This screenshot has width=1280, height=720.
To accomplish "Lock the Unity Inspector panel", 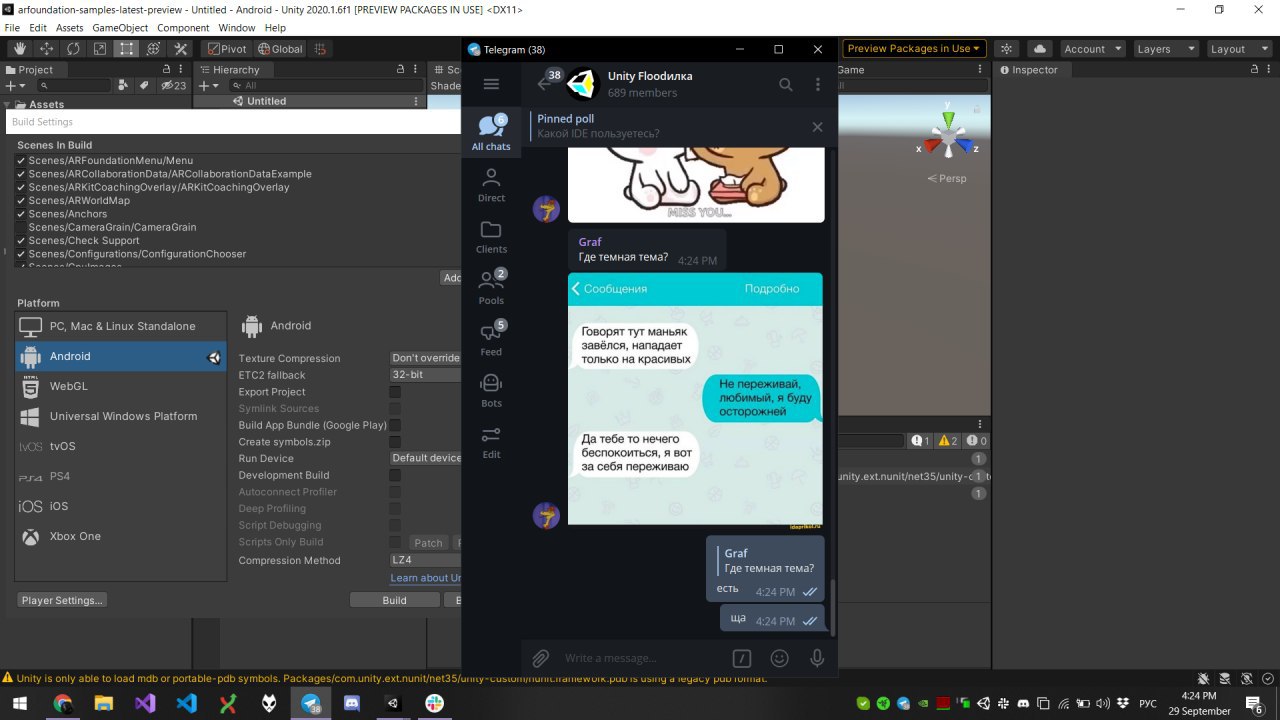I will point(1254,70).
